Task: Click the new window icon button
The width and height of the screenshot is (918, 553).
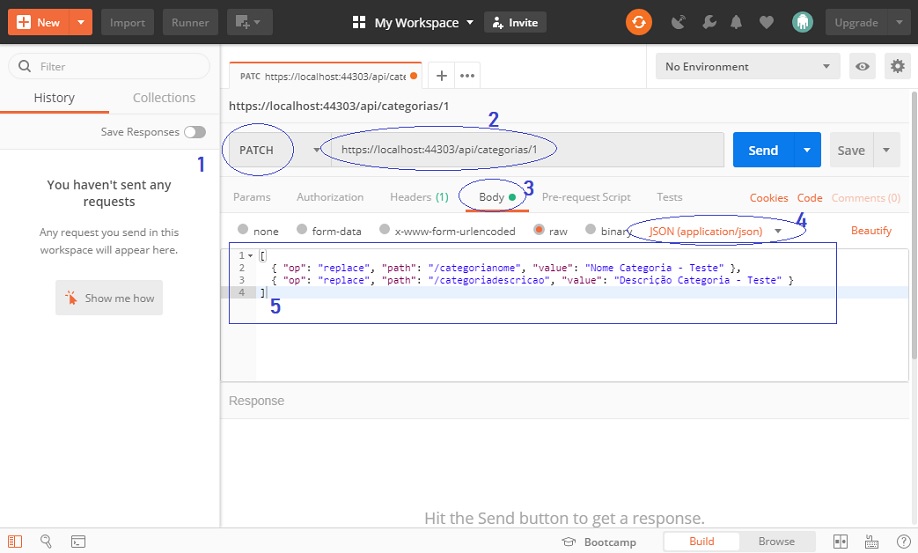Action: 249,22
